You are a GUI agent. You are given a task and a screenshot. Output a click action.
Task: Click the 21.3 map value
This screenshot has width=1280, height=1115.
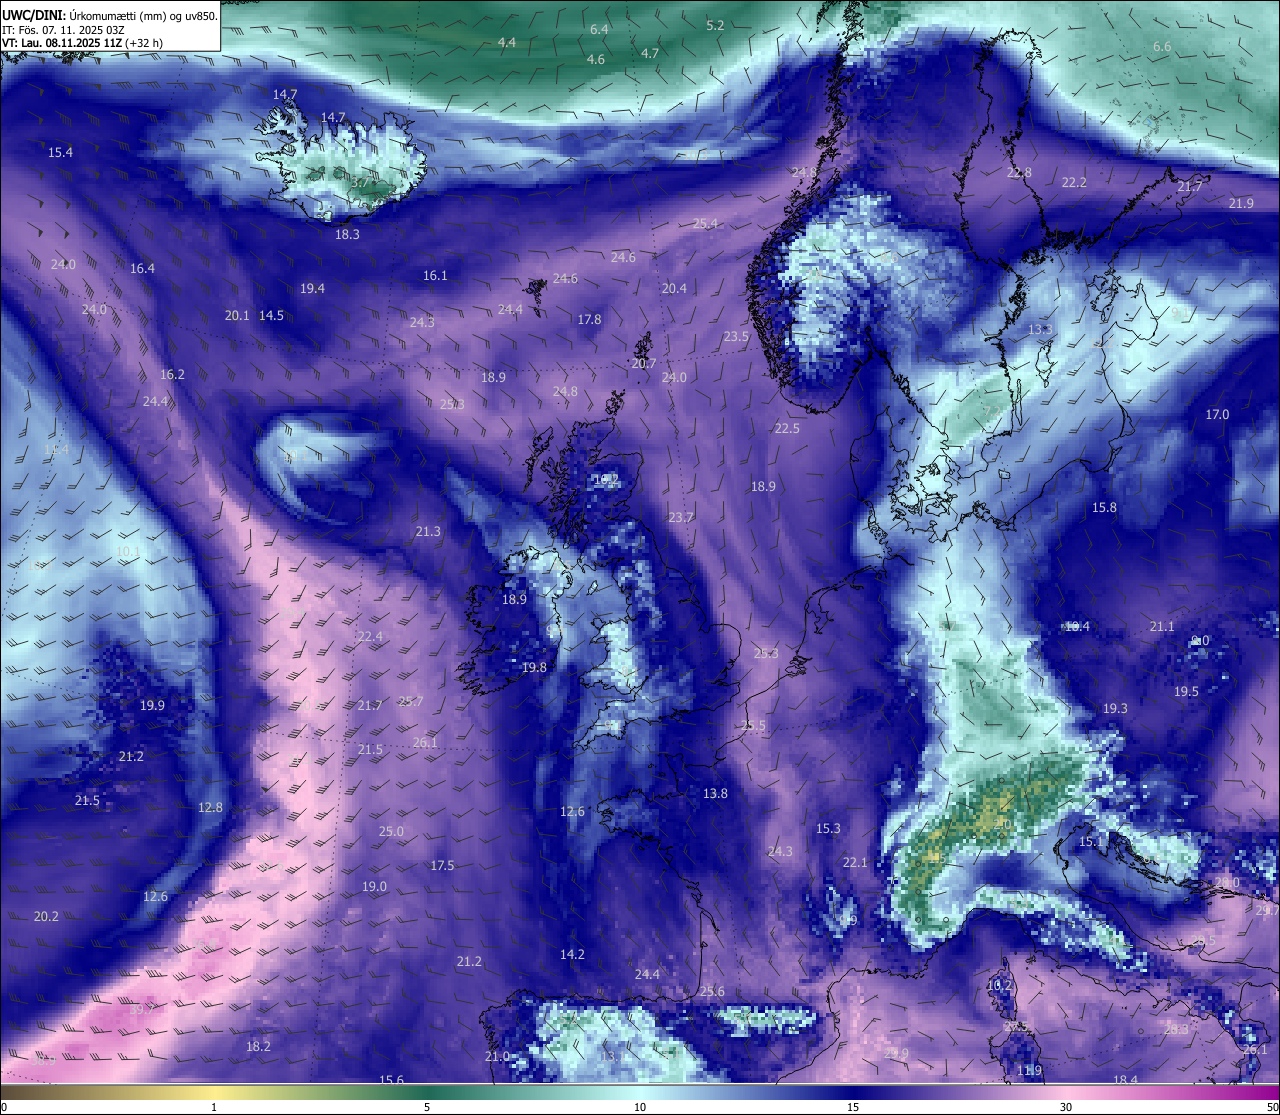(428, 532)
